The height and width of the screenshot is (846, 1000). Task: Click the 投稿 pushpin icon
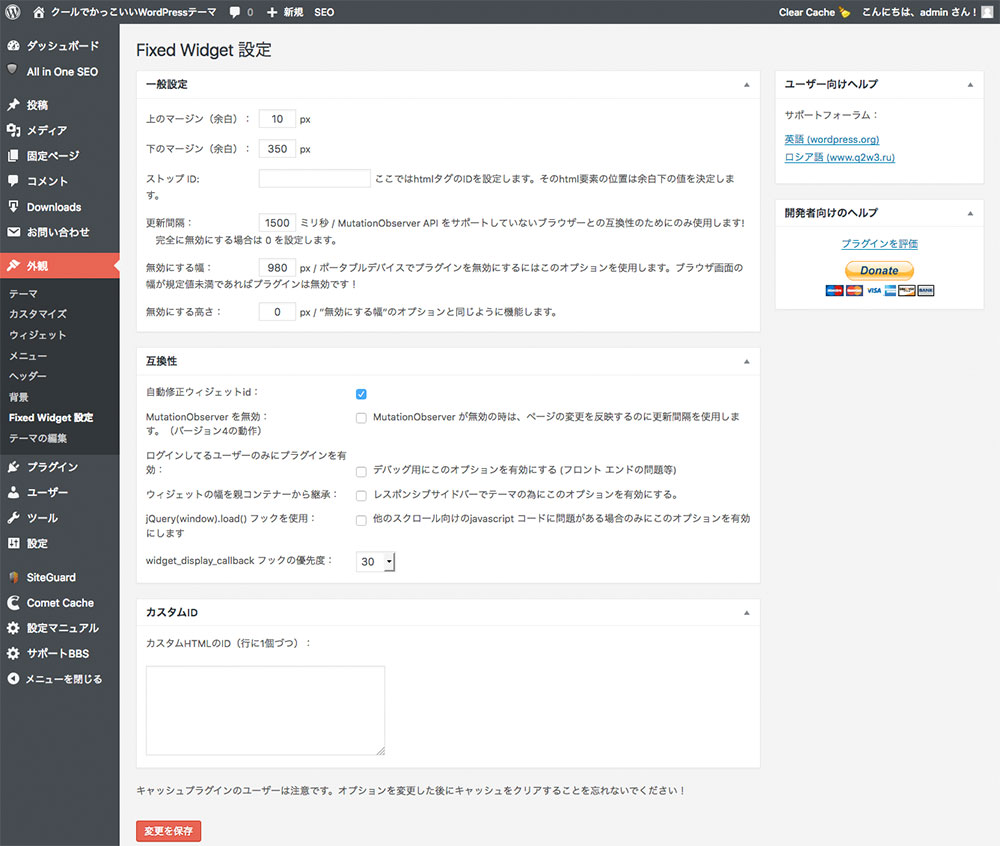pos(13,105)
